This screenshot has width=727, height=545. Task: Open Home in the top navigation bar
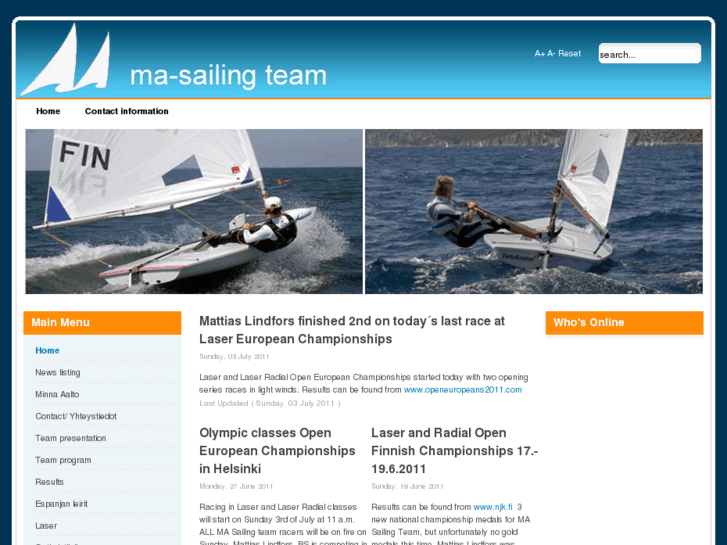(x=48, y=111)
